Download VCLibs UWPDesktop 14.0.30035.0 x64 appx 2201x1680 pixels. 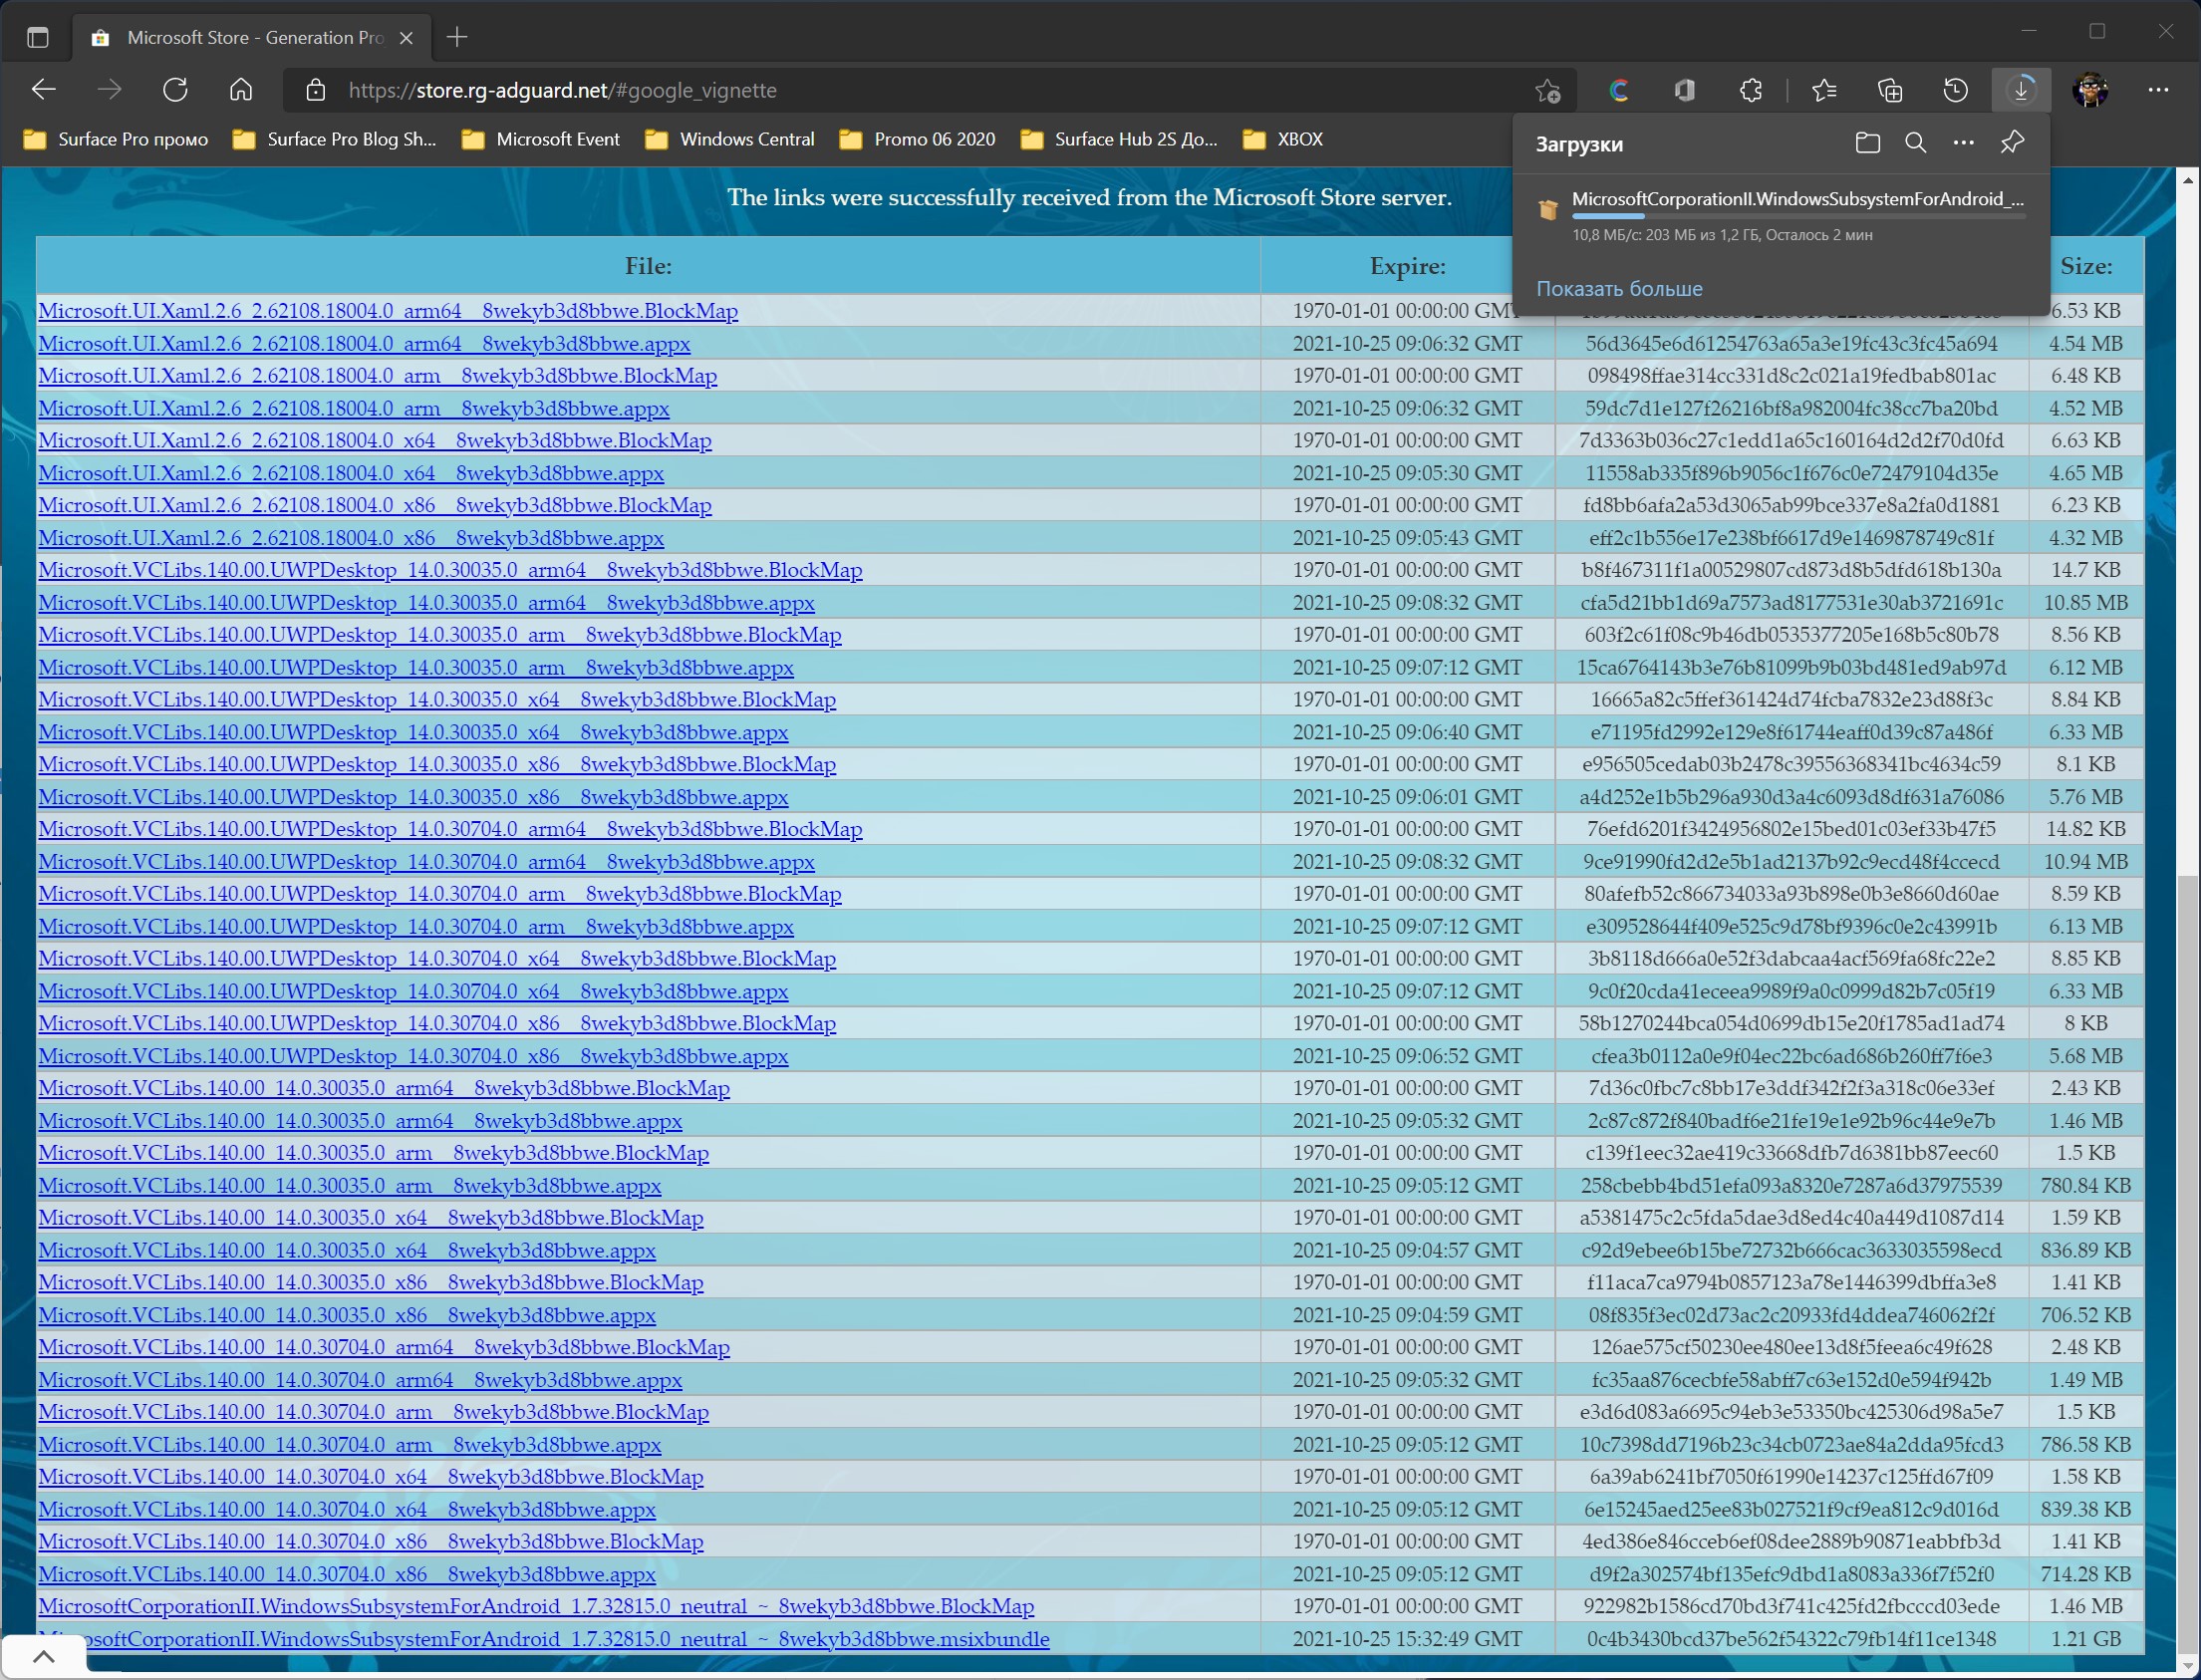[413, 732]
